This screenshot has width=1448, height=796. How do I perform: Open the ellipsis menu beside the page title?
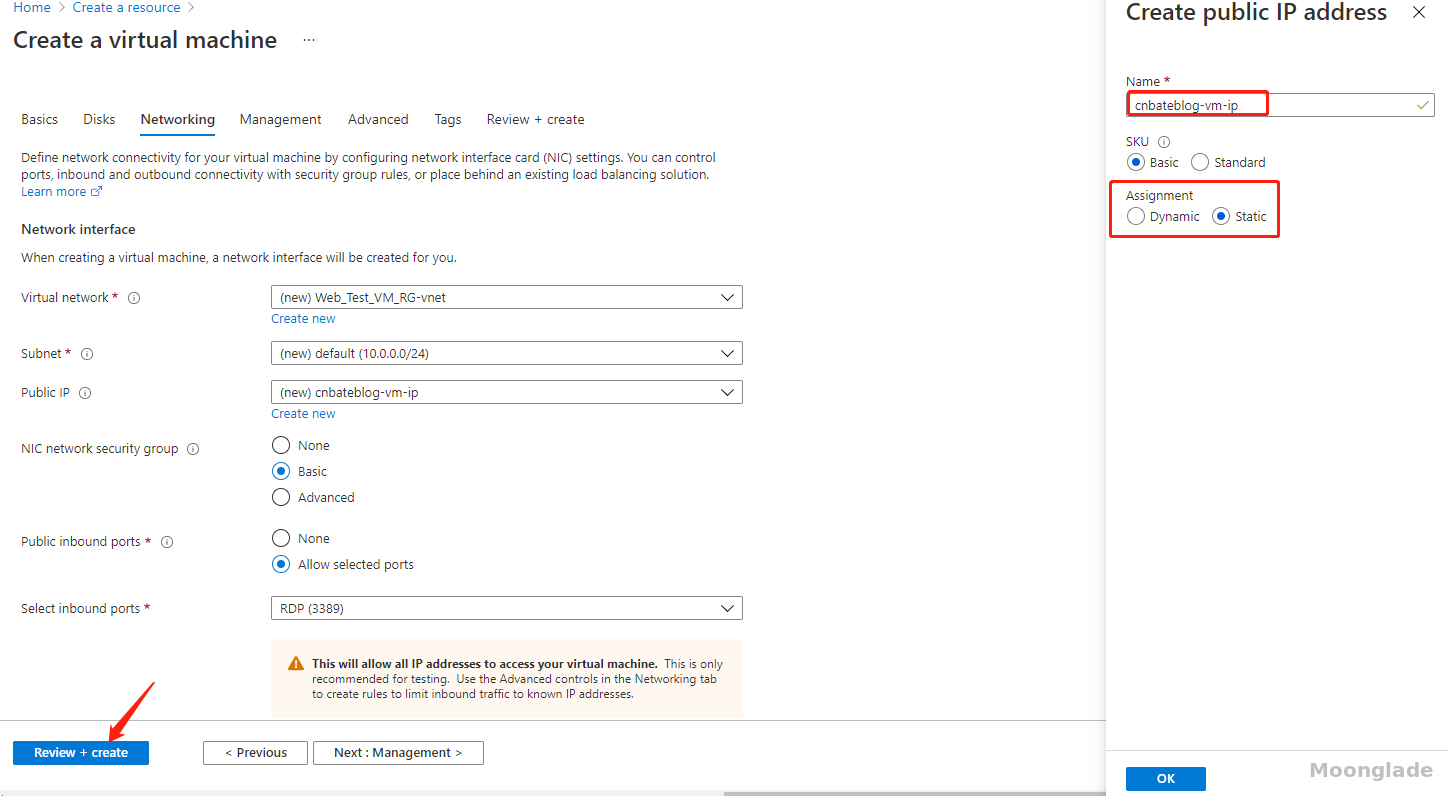[309, 41]
